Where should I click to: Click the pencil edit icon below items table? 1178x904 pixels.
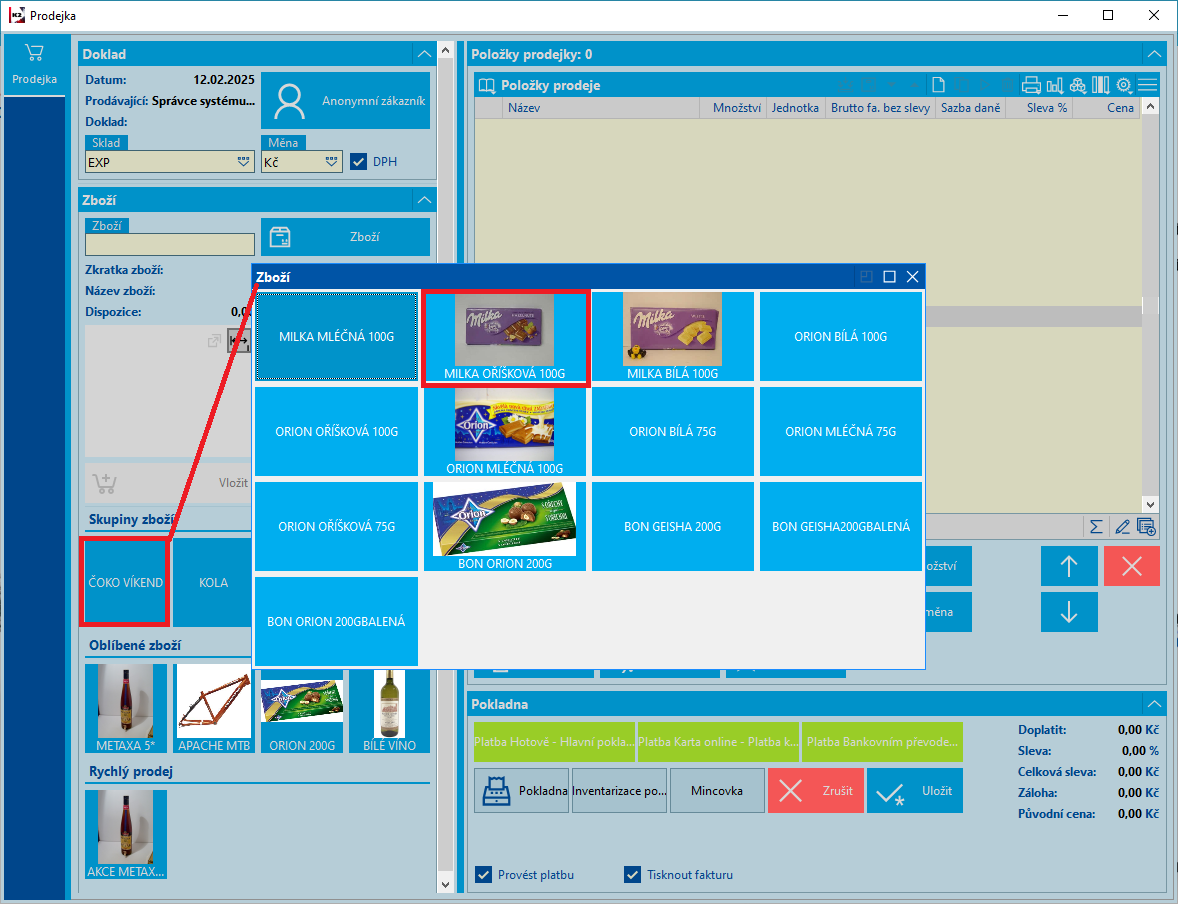point(1122,527)
